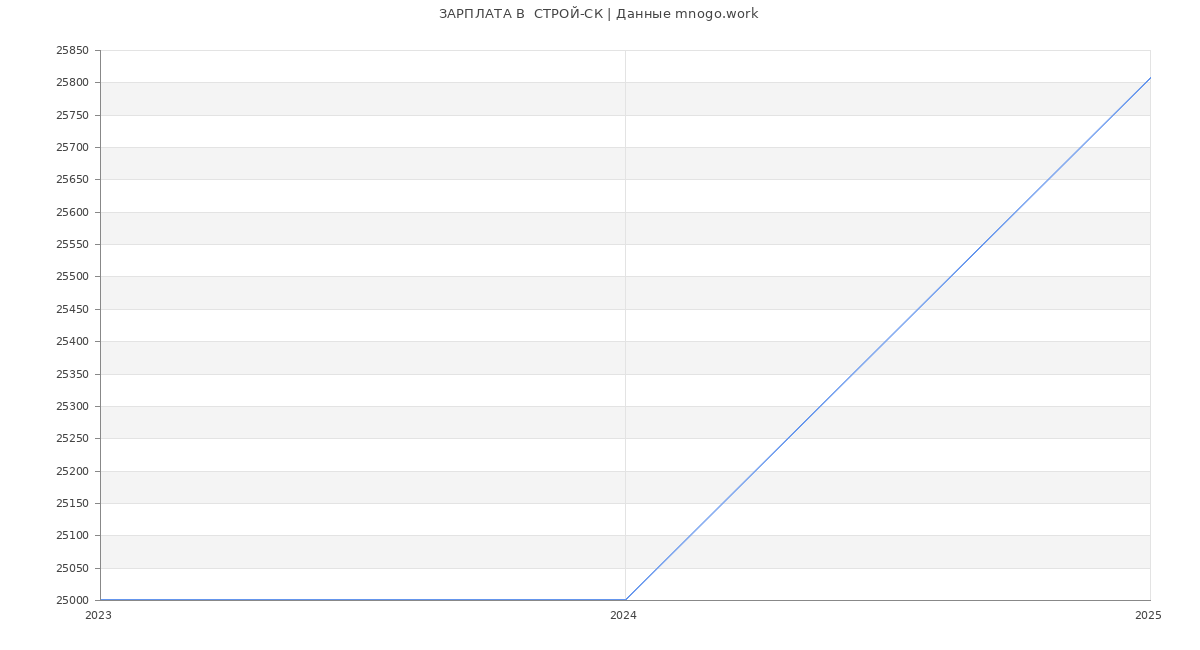Click the 25700 y-axis label
The height and width of the screenshot is (650, 1200).
pos(72,148)
